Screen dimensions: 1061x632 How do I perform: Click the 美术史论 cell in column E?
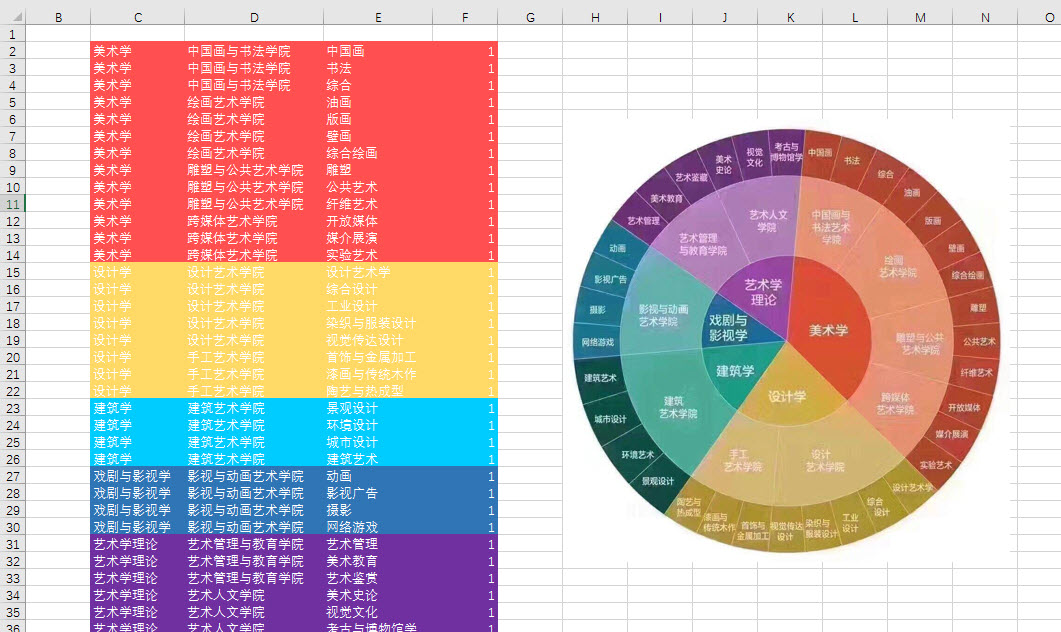coord(378,595)
